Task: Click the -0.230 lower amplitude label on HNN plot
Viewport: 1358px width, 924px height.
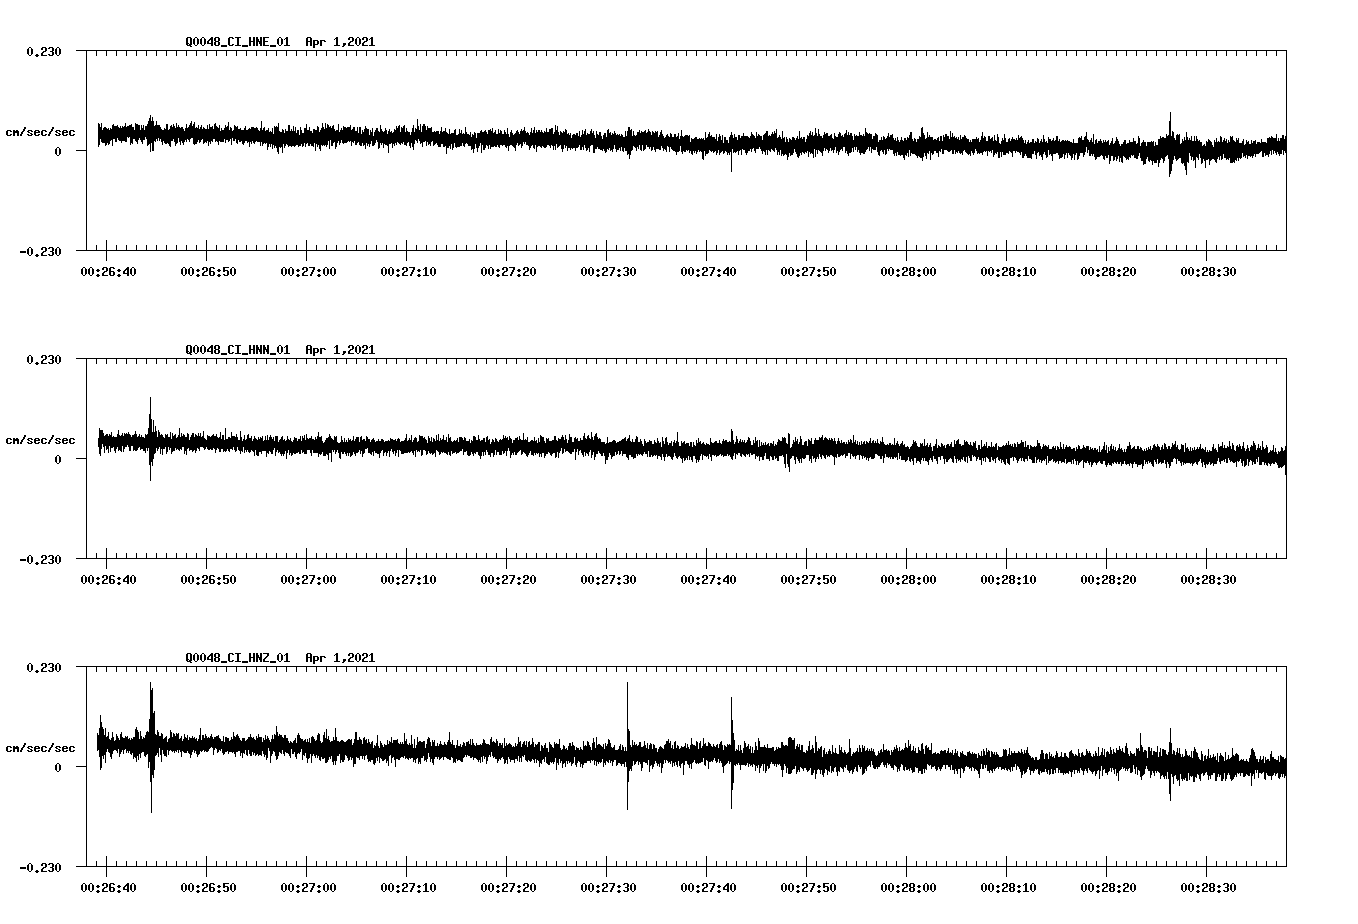Action: tap(38, 560)
